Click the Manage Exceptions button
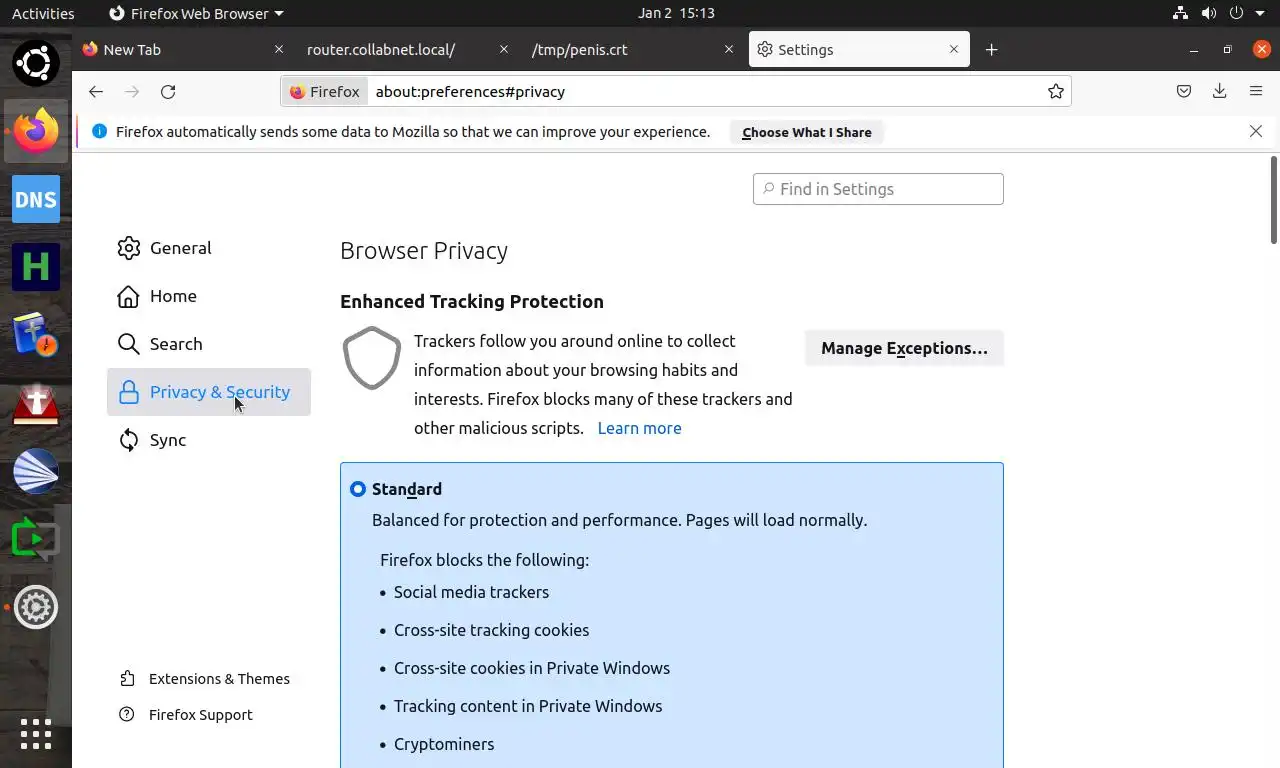 904,348
